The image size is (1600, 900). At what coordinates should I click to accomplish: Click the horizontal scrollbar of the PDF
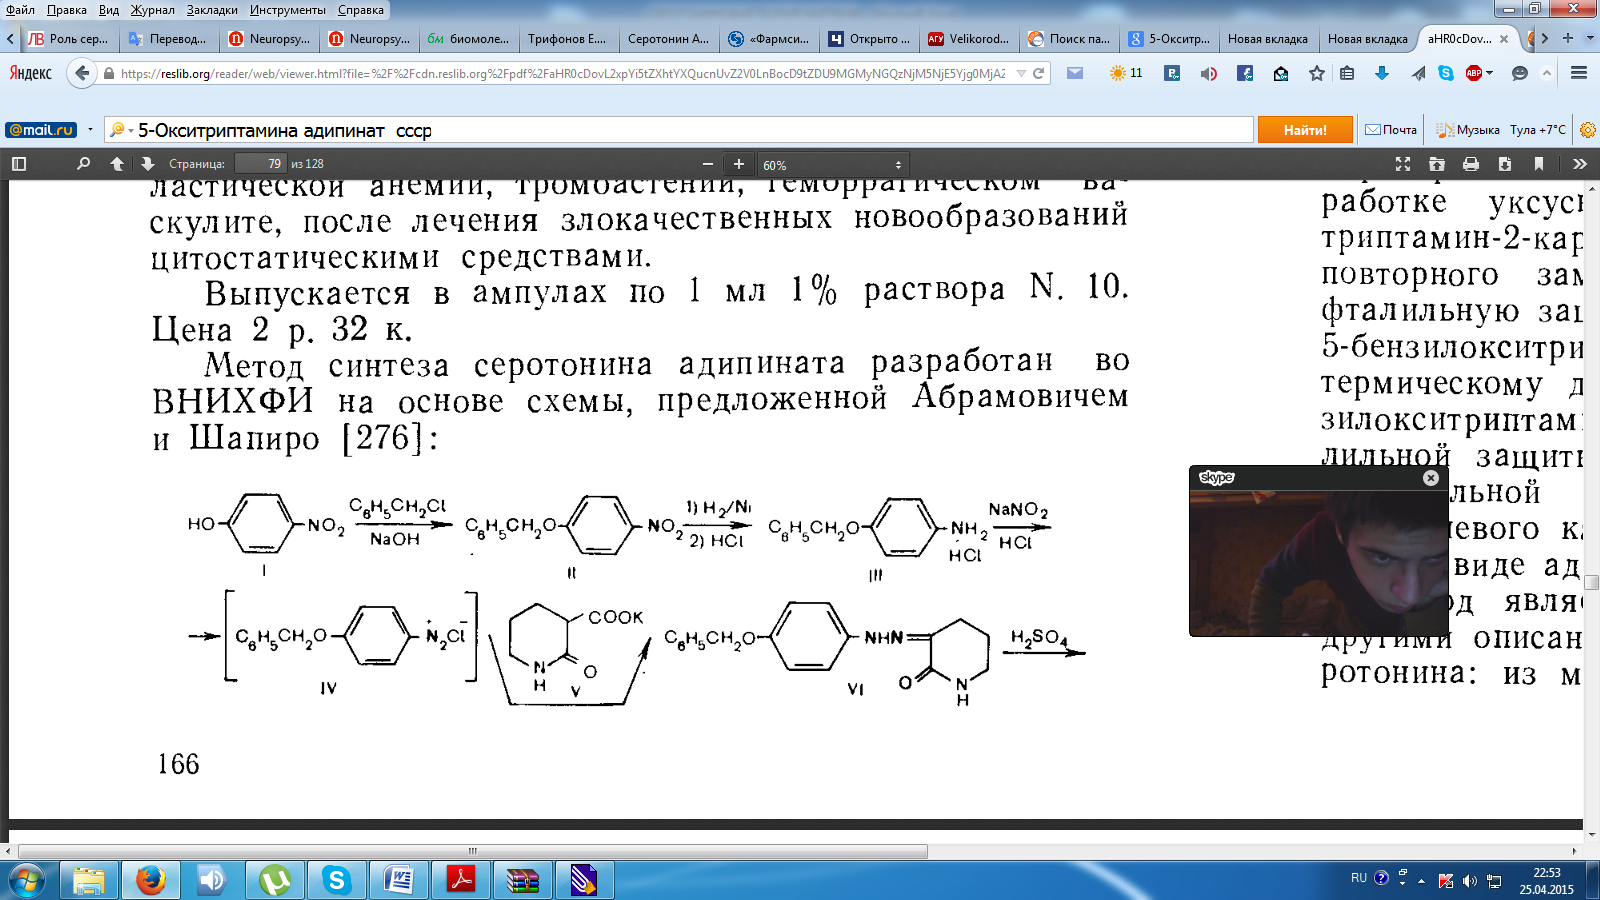(472, 852)
